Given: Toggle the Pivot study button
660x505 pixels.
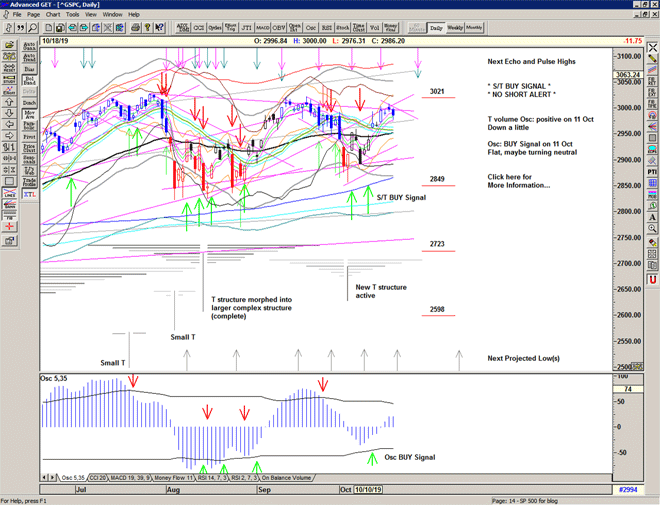Looking at the screenshot, I should (29, 137).
